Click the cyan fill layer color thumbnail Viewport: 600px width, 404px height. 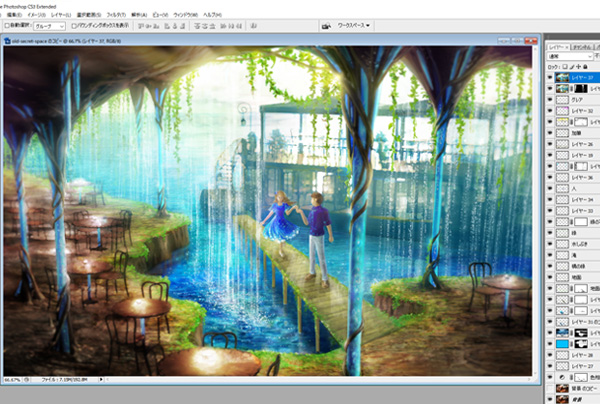click(x=562, y=344)
